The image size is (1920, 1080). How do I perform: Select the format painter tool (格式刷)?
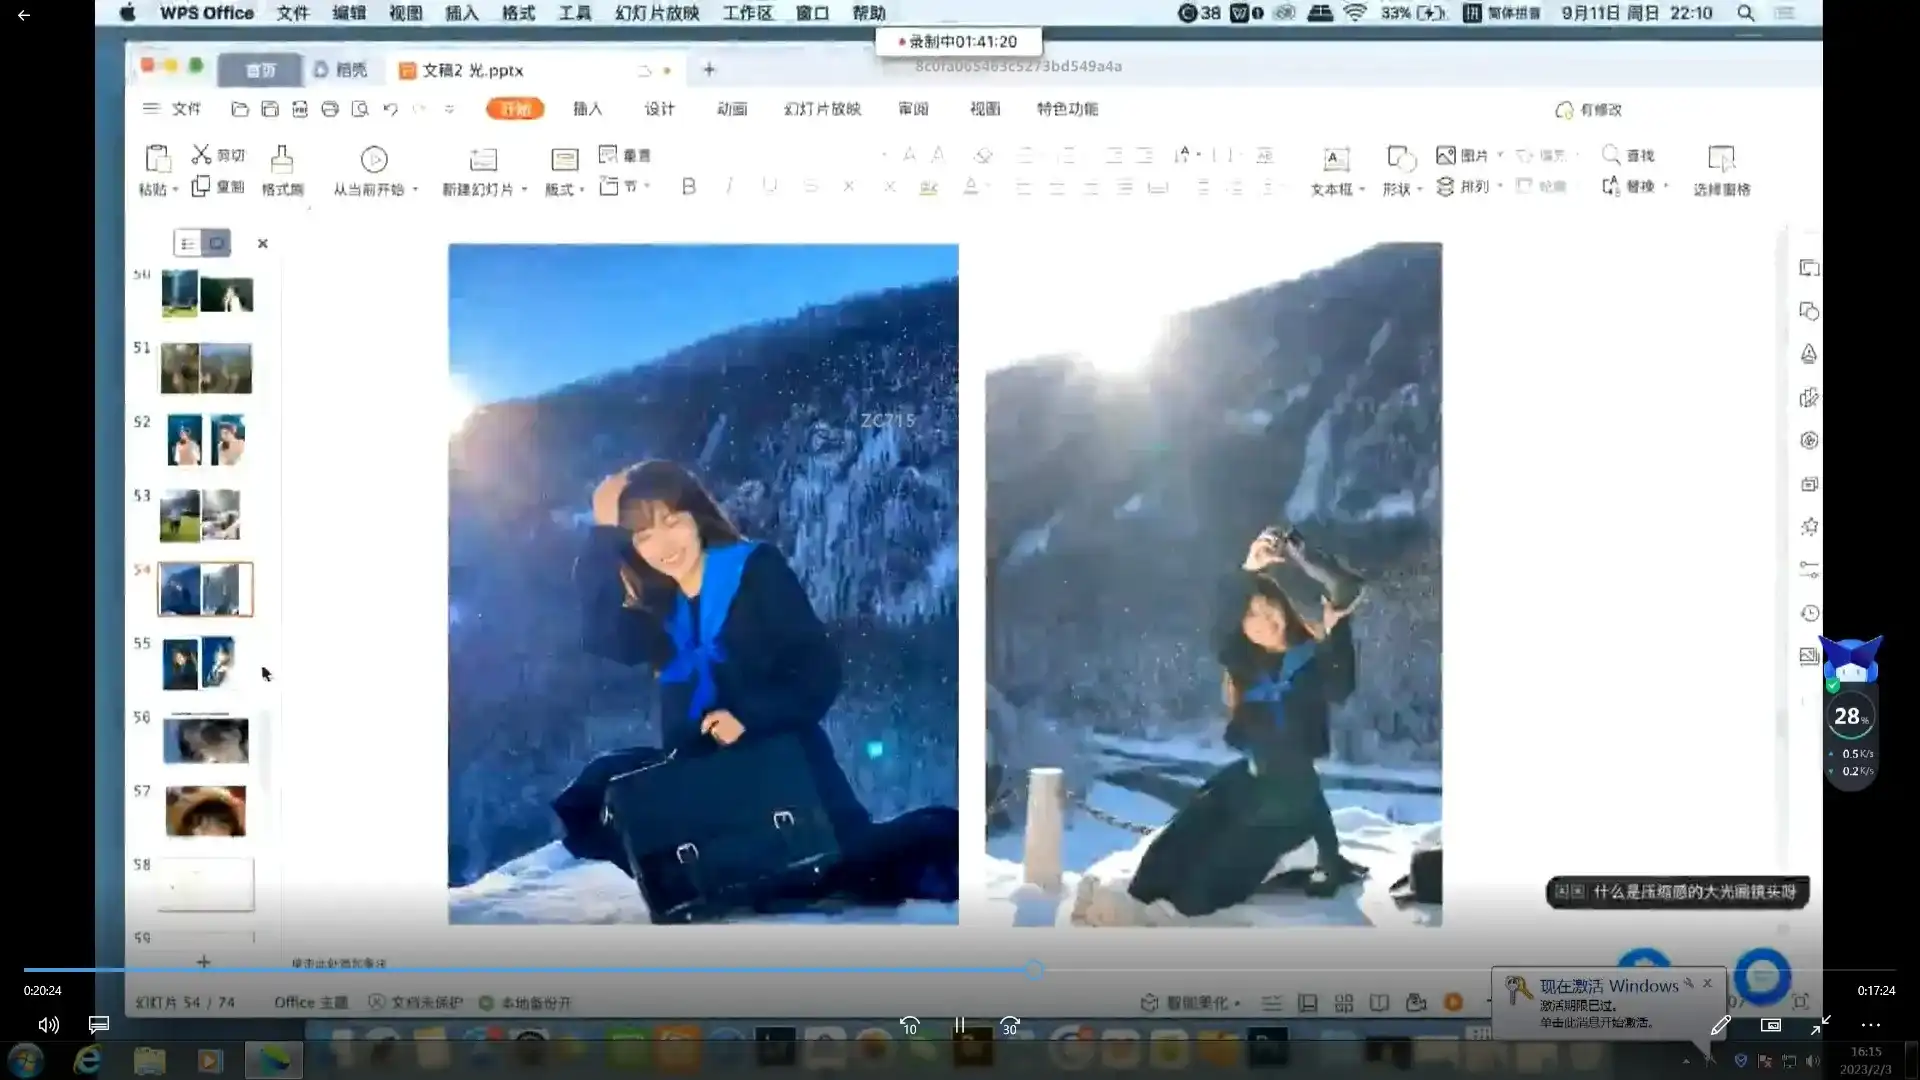pyautogui.click(x=282, y=168)
